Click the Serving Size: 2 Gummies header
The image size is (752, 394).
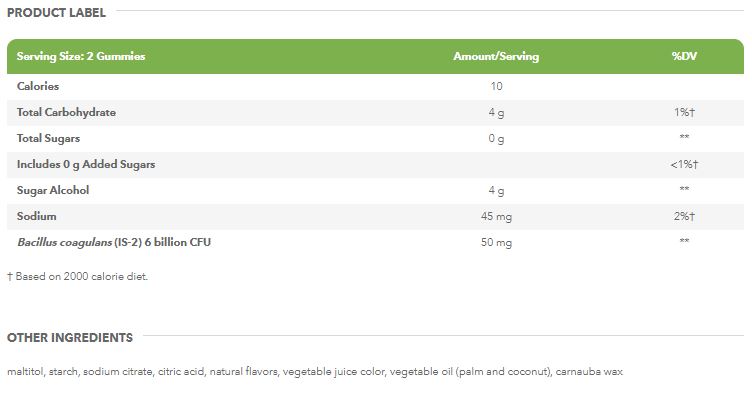pos(81,56)
